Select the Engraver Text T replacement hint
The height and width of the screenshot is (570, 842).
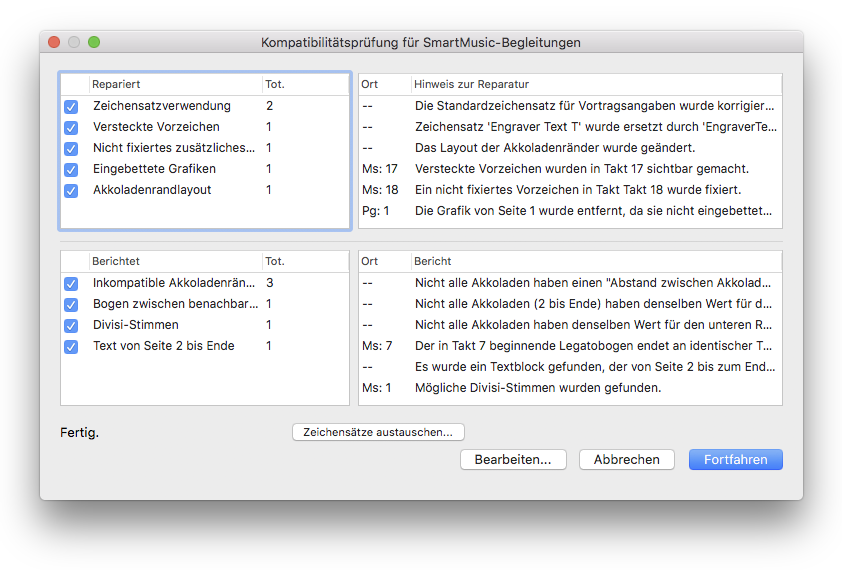tap(596, 127)
